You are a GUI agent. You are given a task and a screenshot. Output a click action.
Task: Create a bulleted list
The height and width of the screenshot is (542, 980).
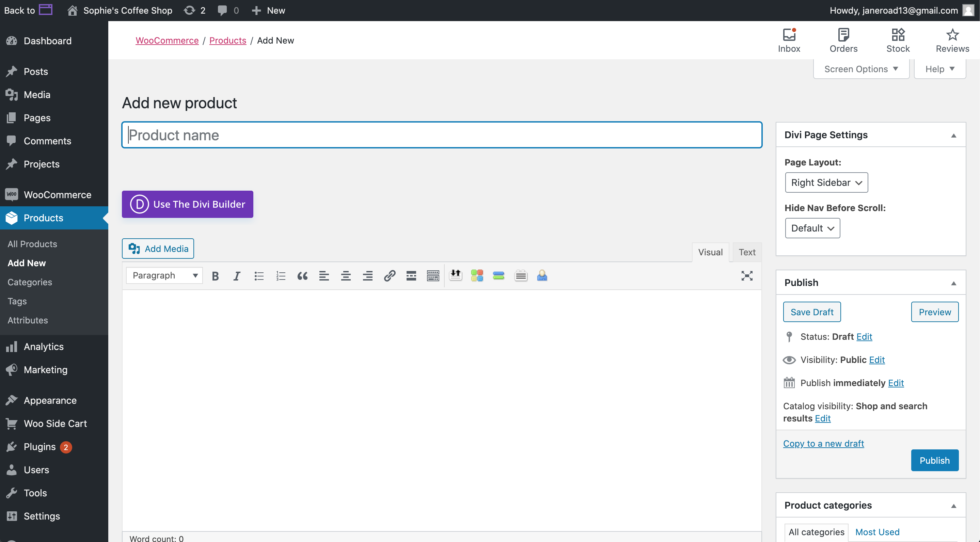click(259, 276)
